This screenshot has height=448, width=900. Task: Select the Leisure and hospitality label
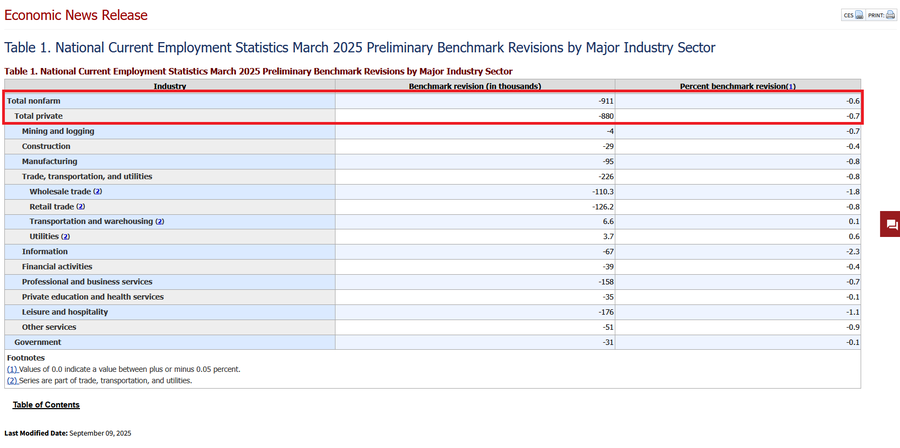65,312
